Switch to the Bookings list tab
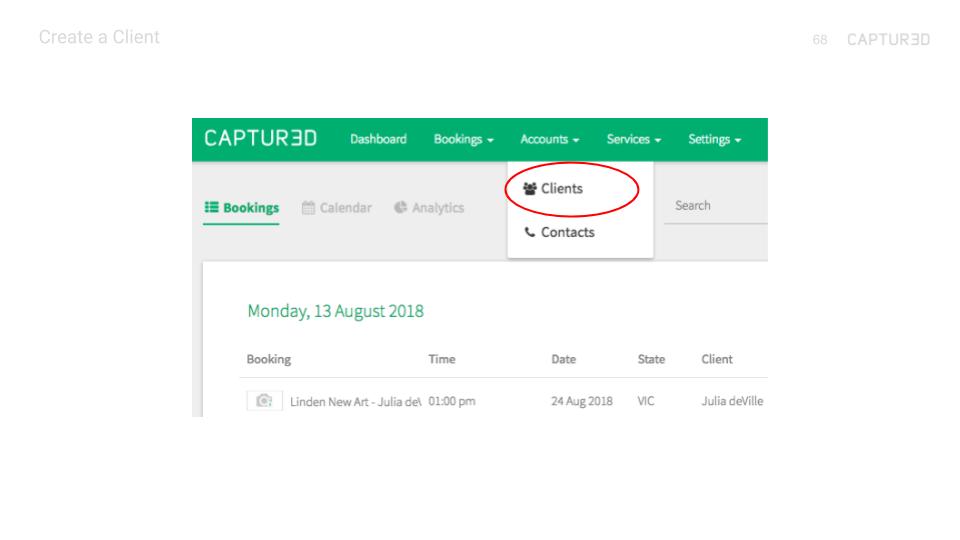 tap(241, 208)
